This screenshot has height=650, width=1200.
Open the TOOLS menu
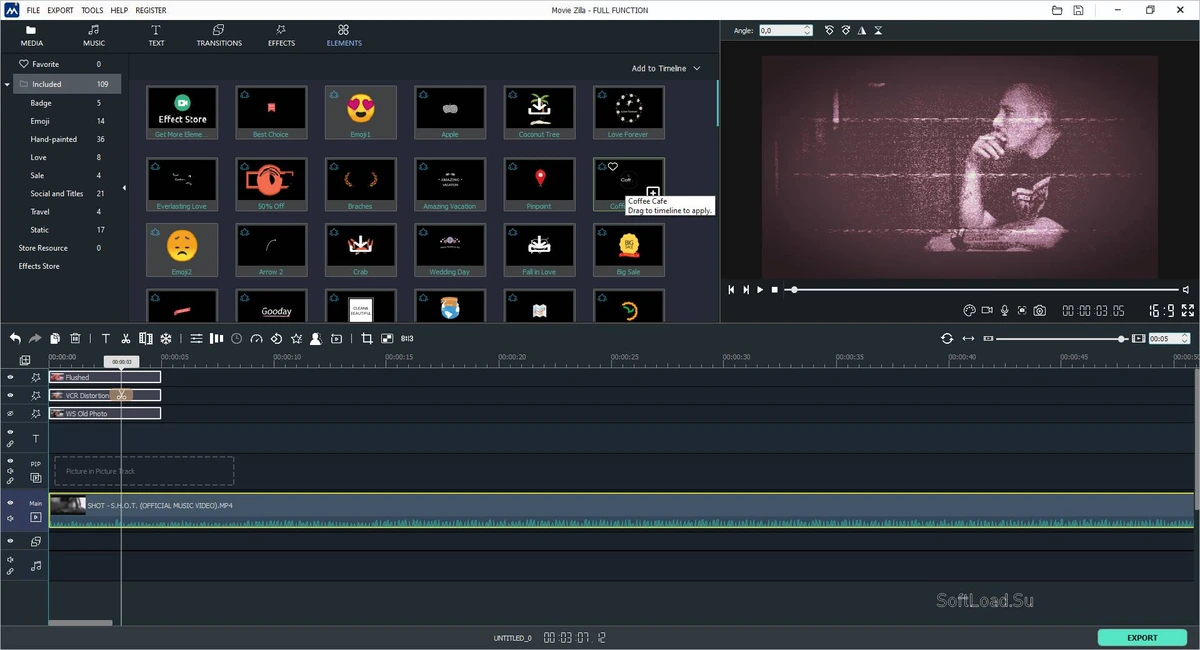point(92,10)
